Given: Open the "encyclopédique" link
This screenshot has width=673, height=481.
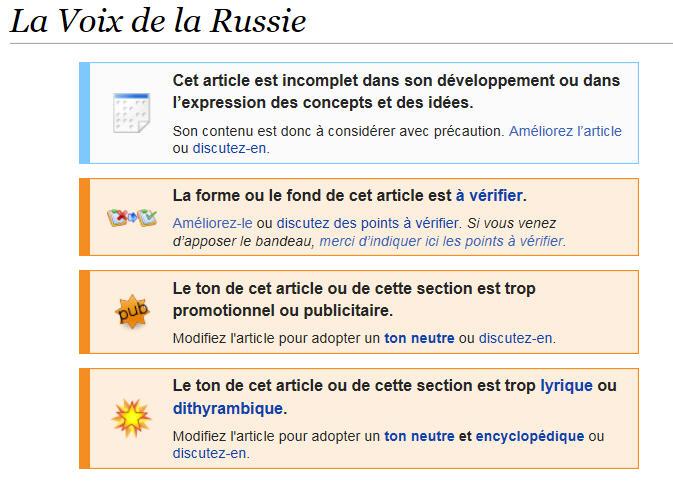Looking at the screenshot, I should click(529, 436).
